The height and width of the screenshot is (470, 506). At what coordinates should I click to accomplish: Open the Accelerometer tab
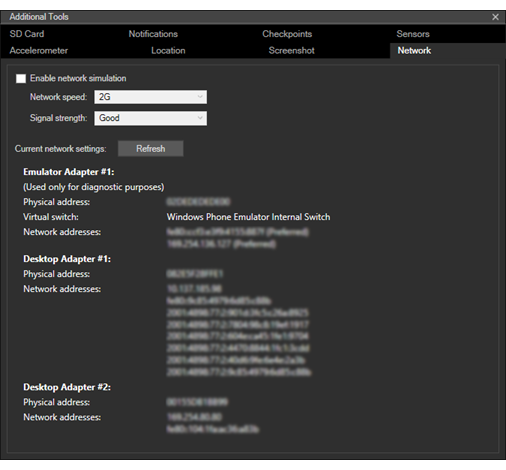coord(39,50)
